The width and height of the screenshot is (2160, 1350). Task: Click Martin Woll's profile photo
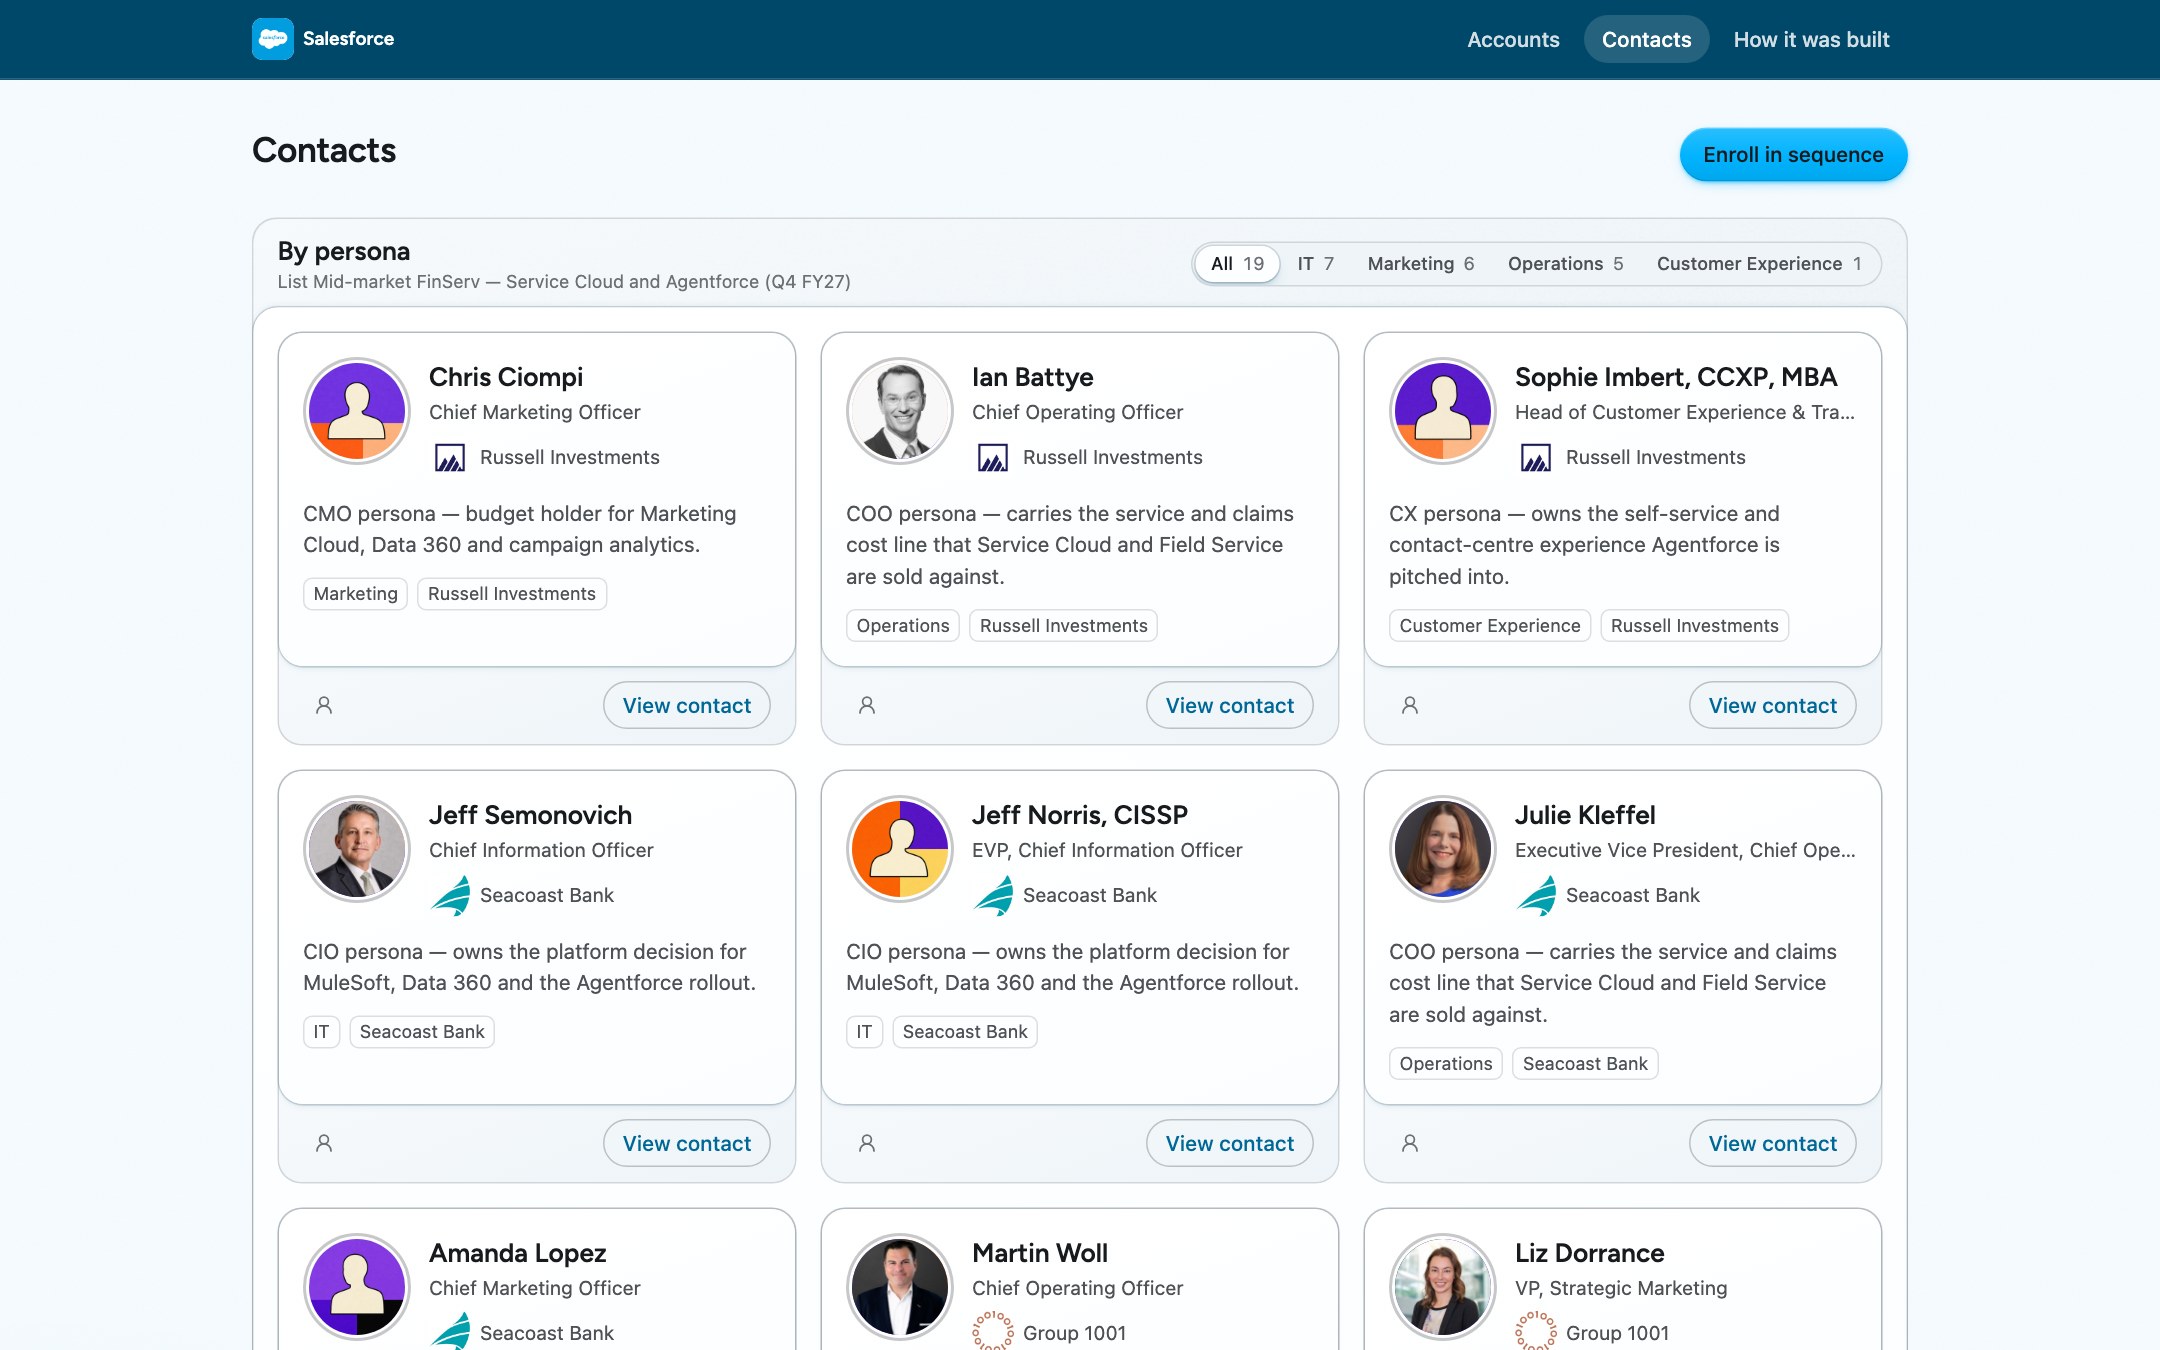coord(900,1287)
